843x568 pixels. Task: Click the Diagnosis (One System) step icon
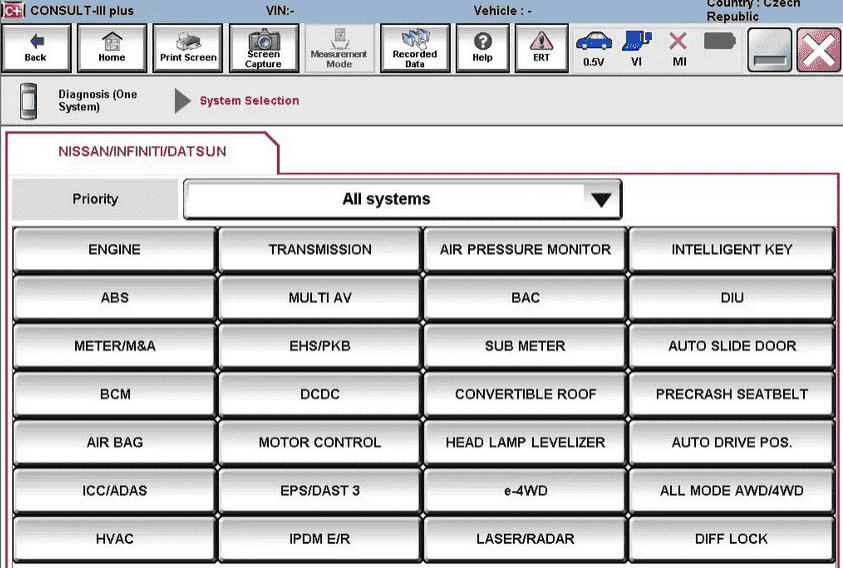pyautogui.click(x=28, y=101)
